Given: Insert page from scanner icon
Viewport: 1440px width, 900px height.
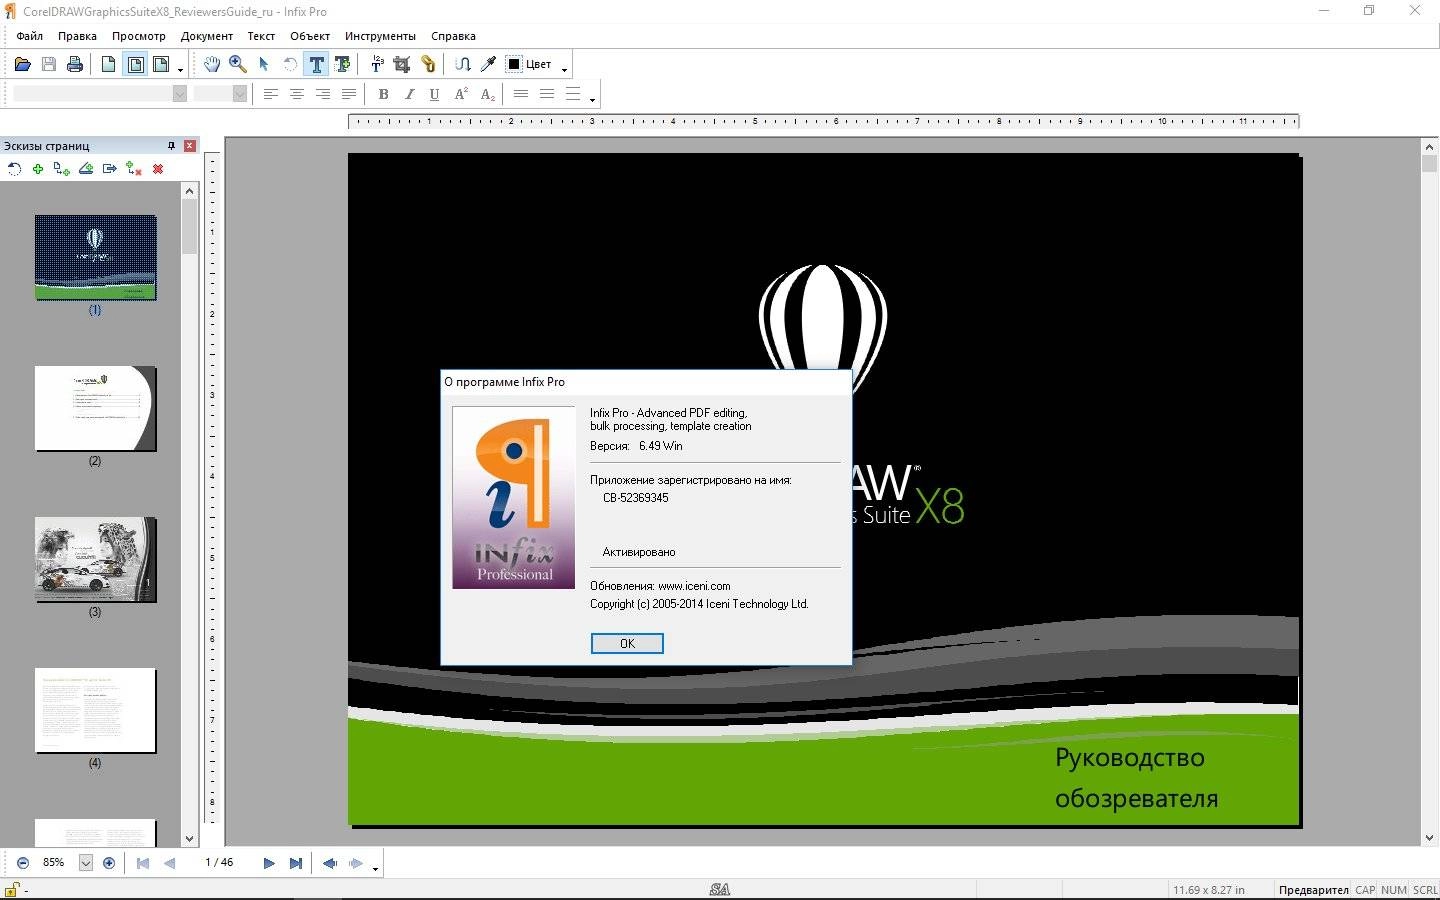Looking at the screenshot, I should (86, 169).
